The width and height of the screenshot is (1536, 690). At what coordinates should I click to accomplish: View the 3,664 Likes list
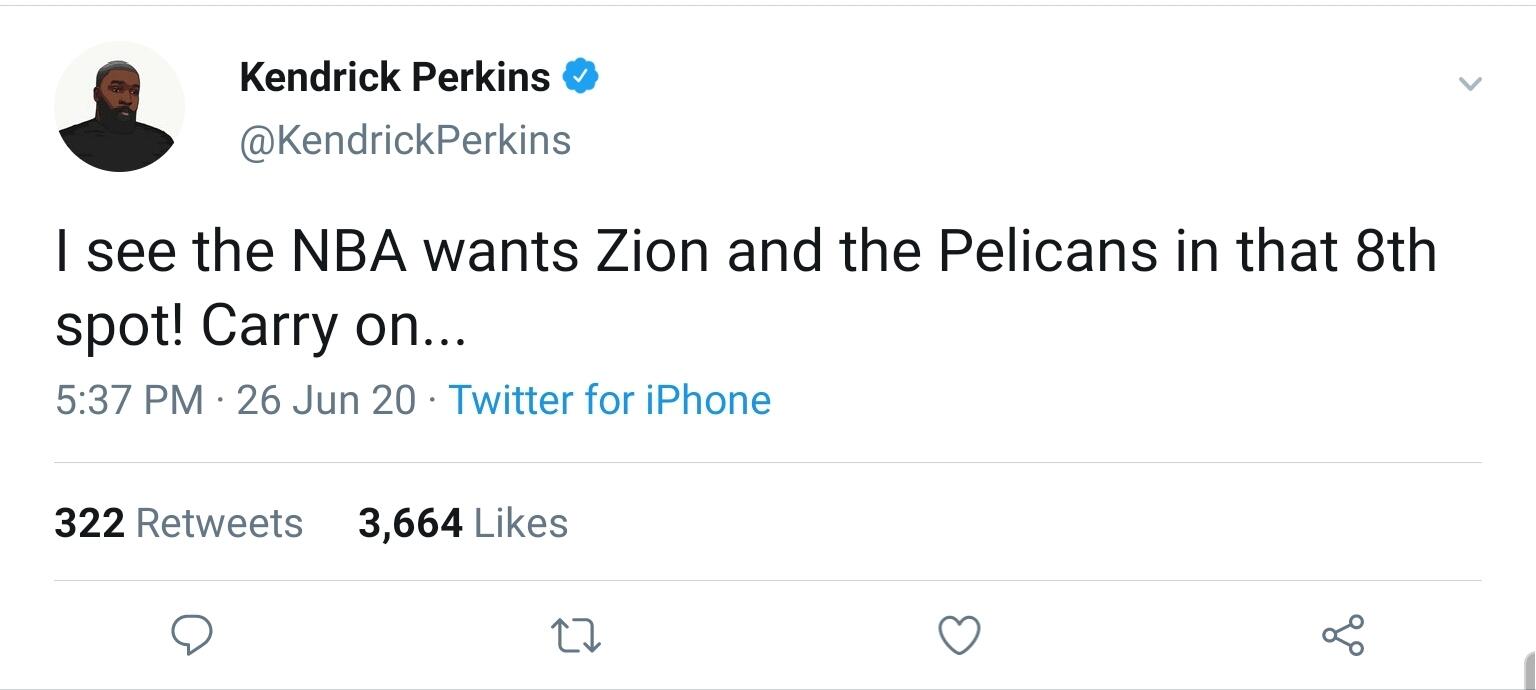click(x=463, y=523)
